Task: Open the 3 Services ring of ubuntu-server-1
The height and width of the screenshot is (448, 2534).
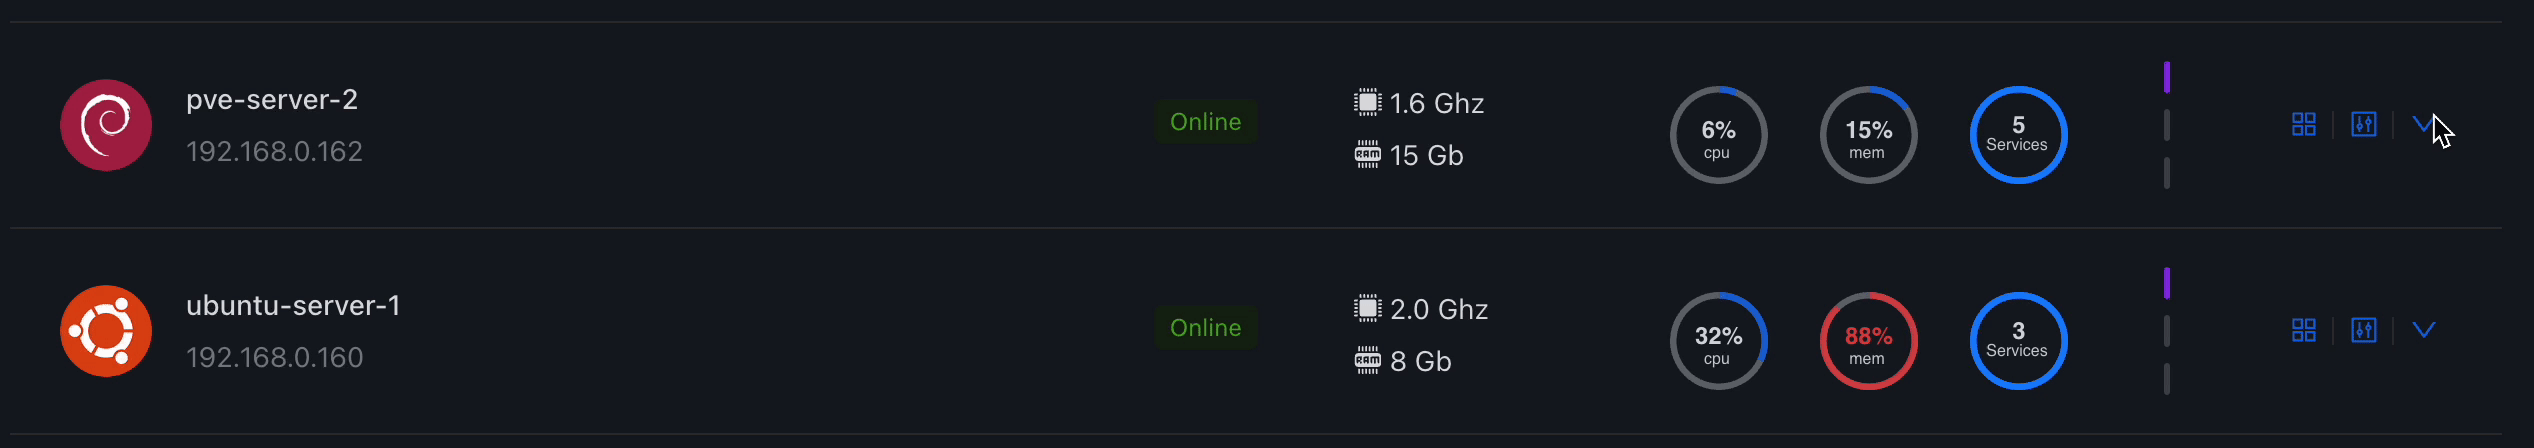Action: pyautogui.click(x=2018, y=341)
